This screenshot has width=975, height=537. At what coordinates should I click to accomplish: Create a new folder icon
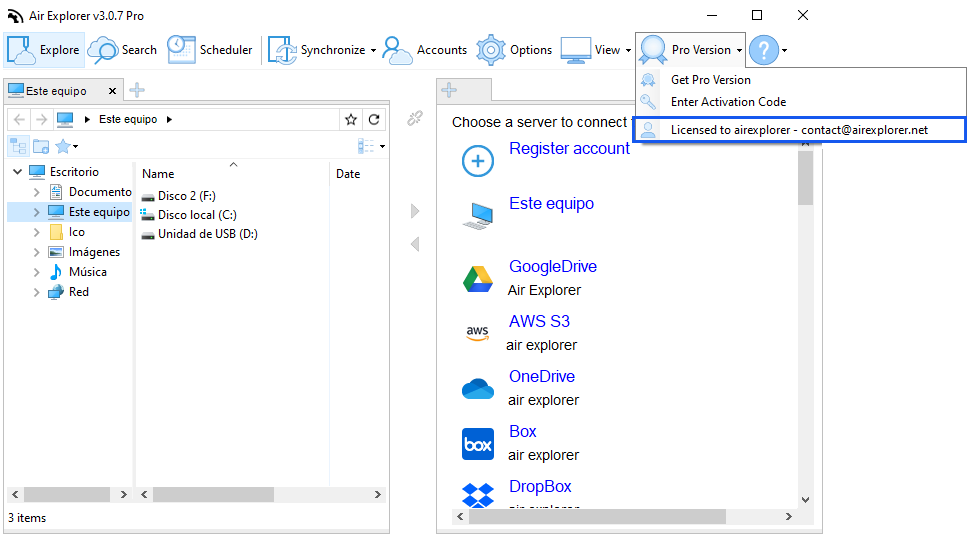tap(41, 147)
